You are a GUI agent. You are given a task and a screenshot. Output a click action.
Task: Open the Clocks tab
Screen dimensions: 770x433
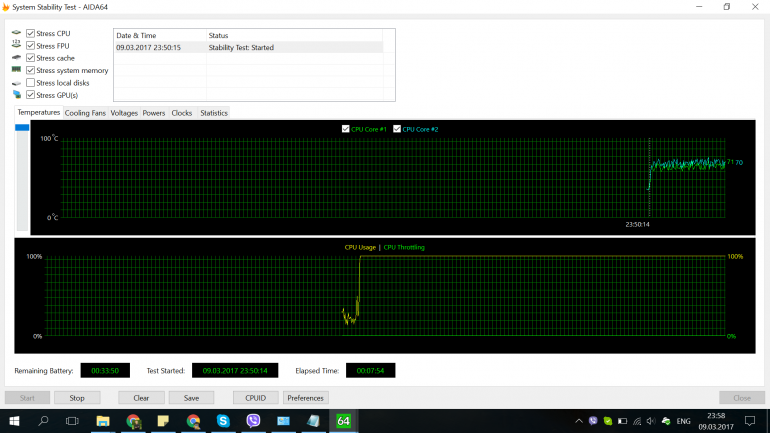182,113
